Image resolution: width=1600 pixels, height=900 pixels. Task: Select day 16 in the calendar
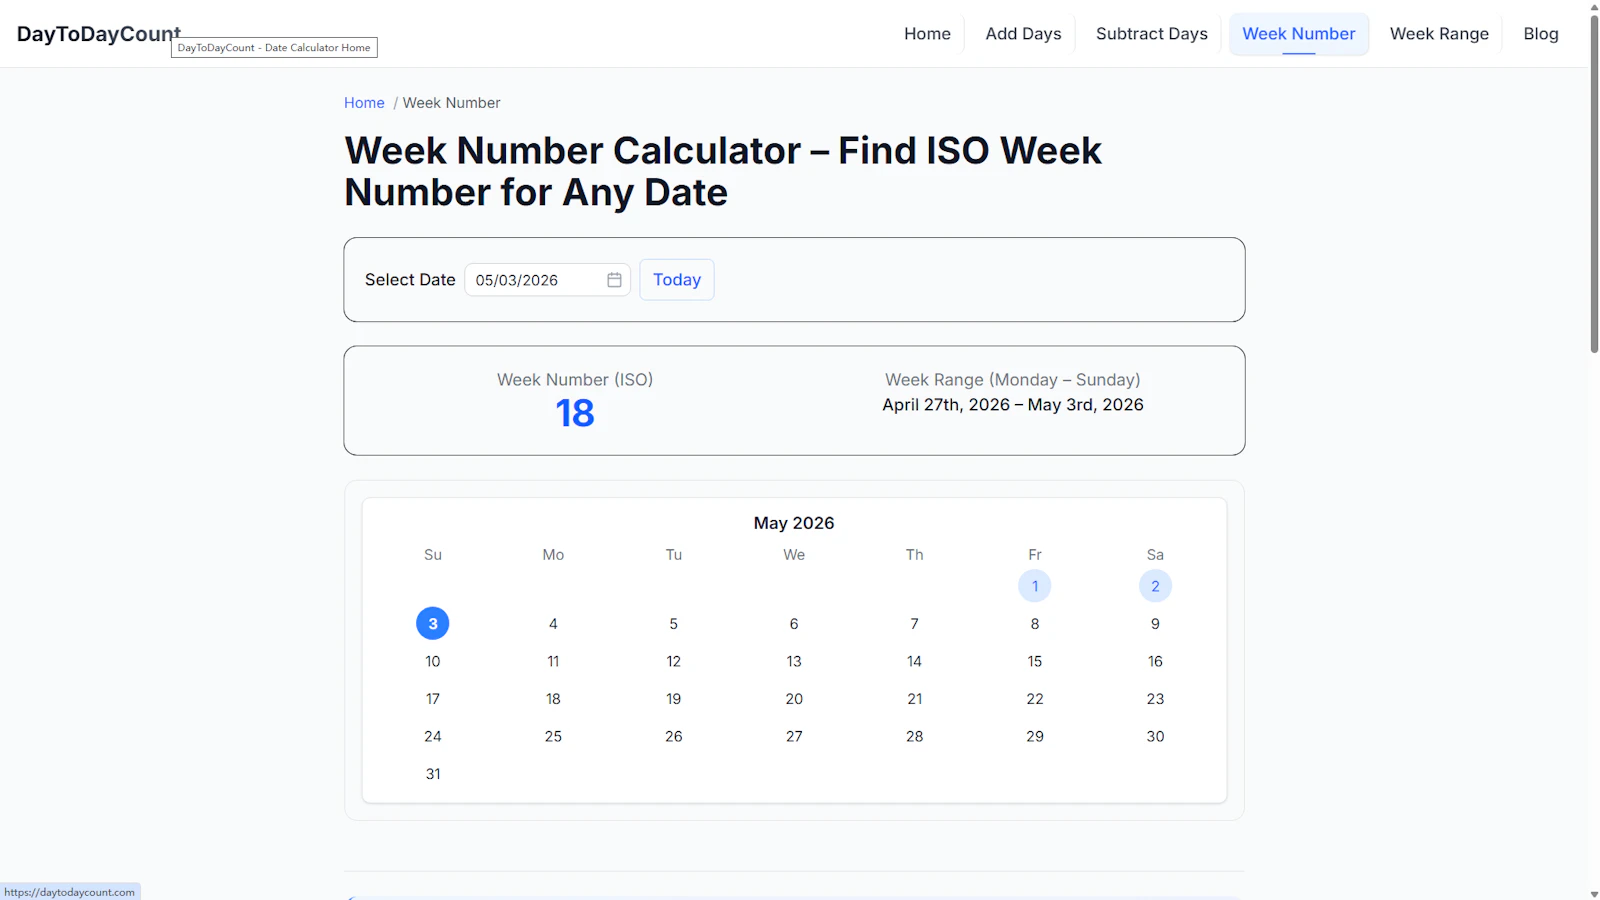(x=1155, y=661)
